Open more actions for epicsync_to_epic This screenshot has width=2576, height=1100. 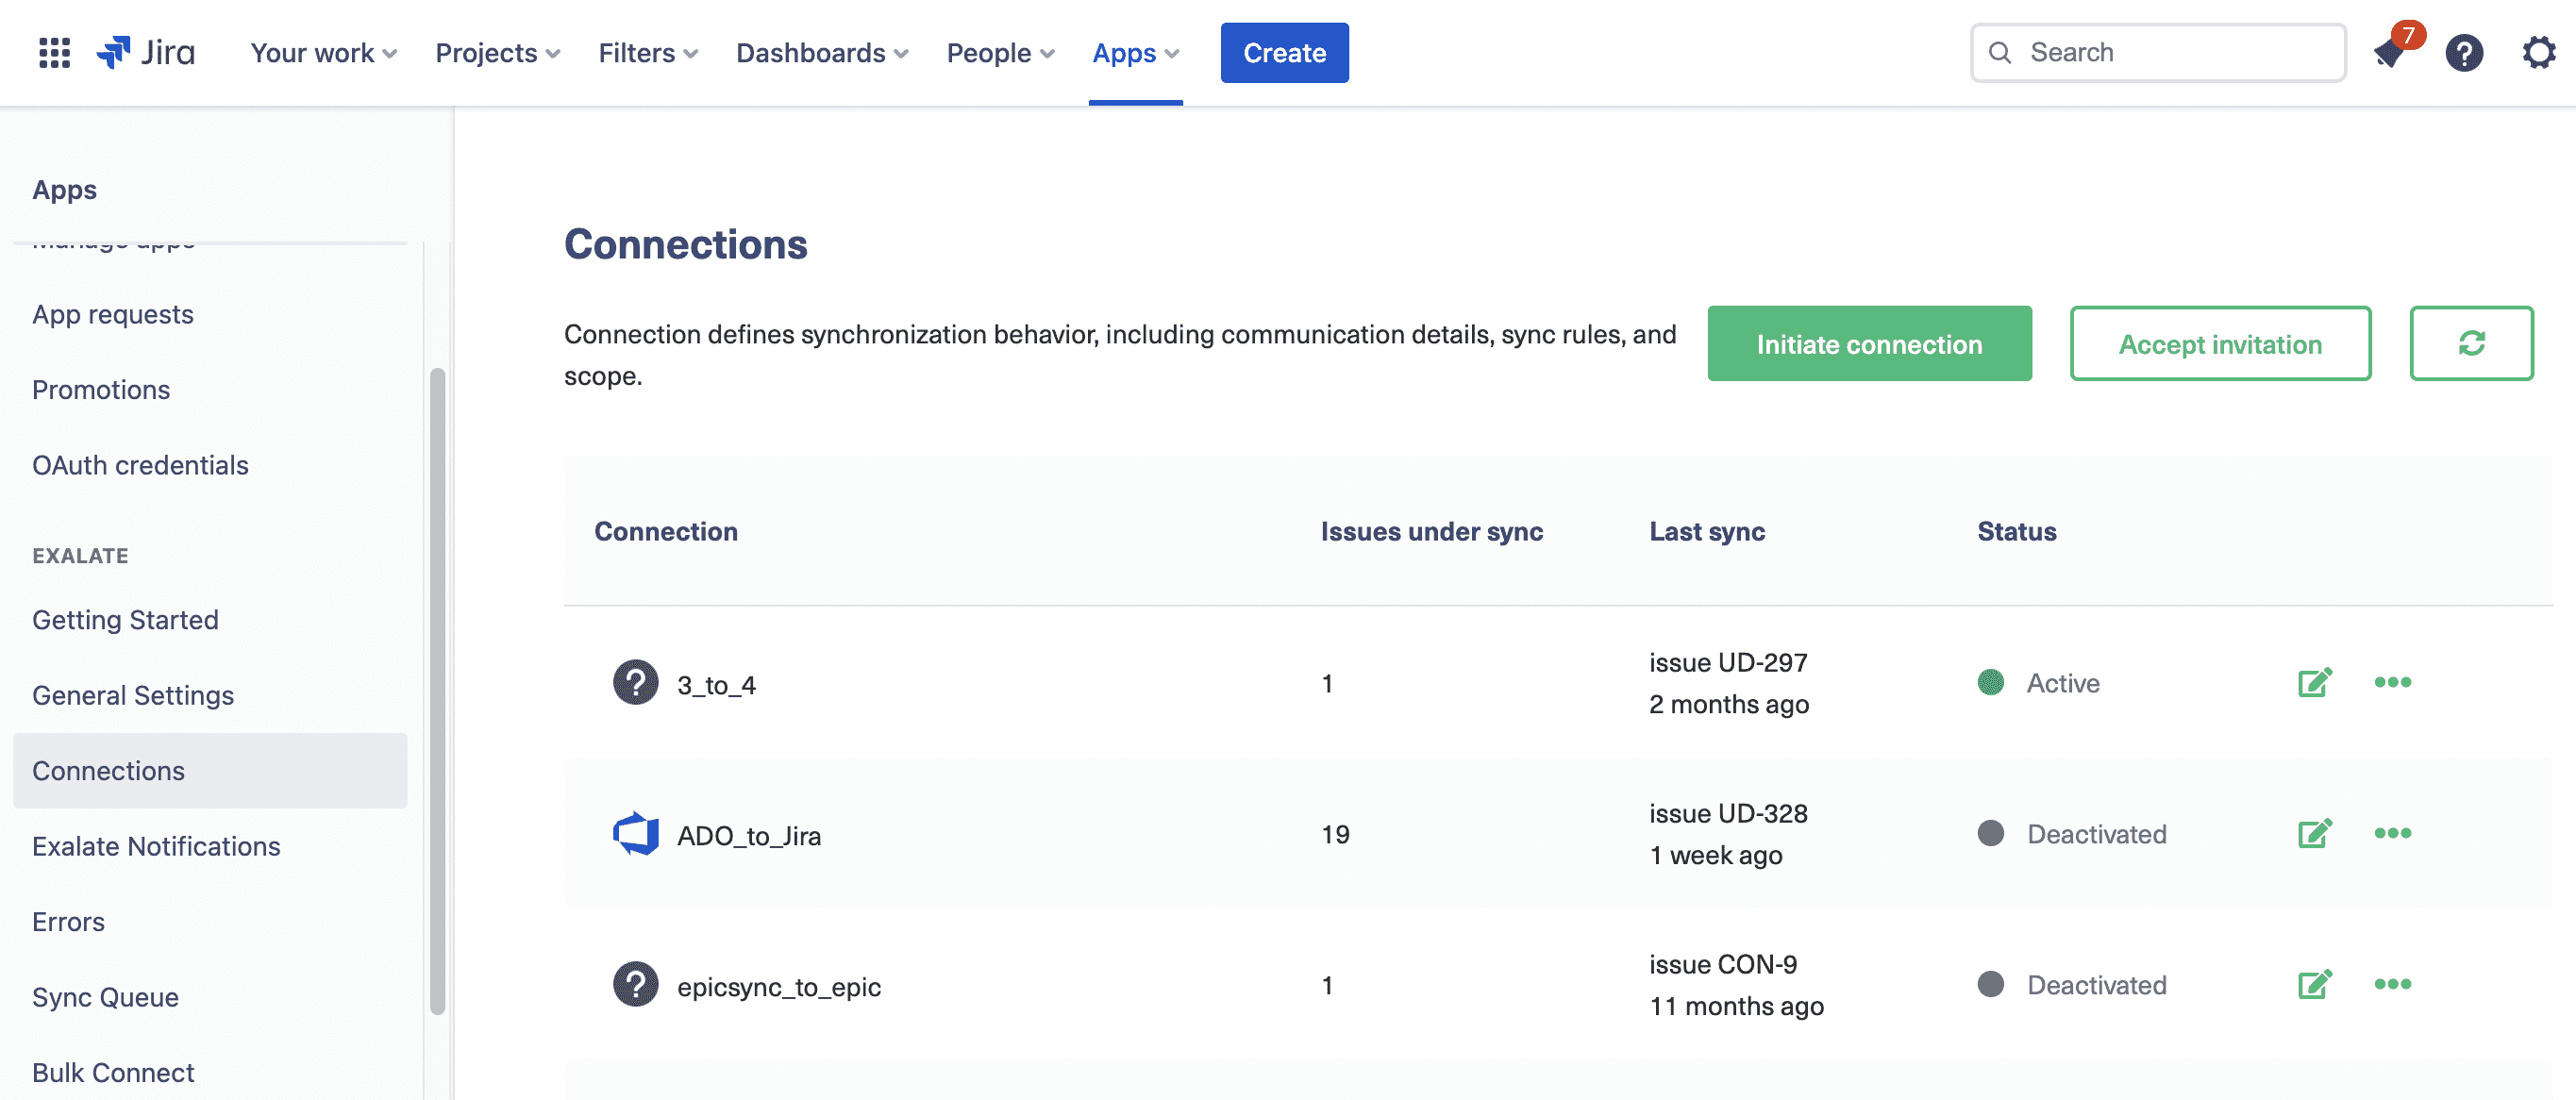[x=2393, y=984]
